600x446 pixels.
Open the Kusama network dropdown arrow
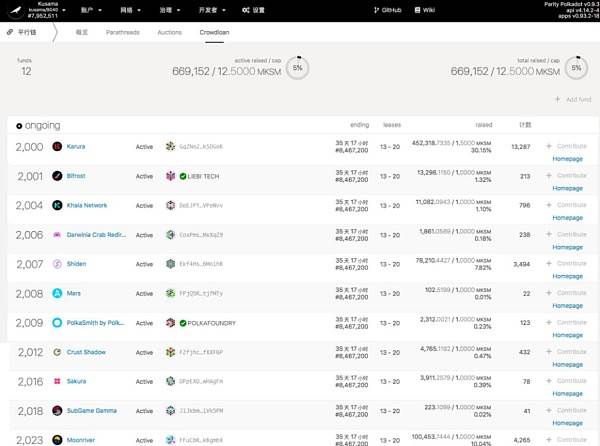[64, 10]
